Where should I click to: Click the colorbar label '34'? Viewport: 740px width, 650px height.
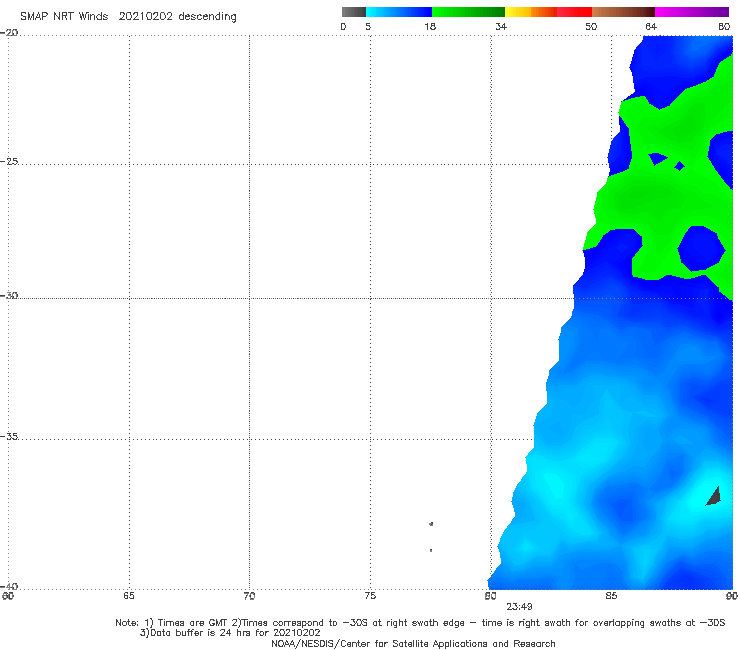click(x=501, y=27)
